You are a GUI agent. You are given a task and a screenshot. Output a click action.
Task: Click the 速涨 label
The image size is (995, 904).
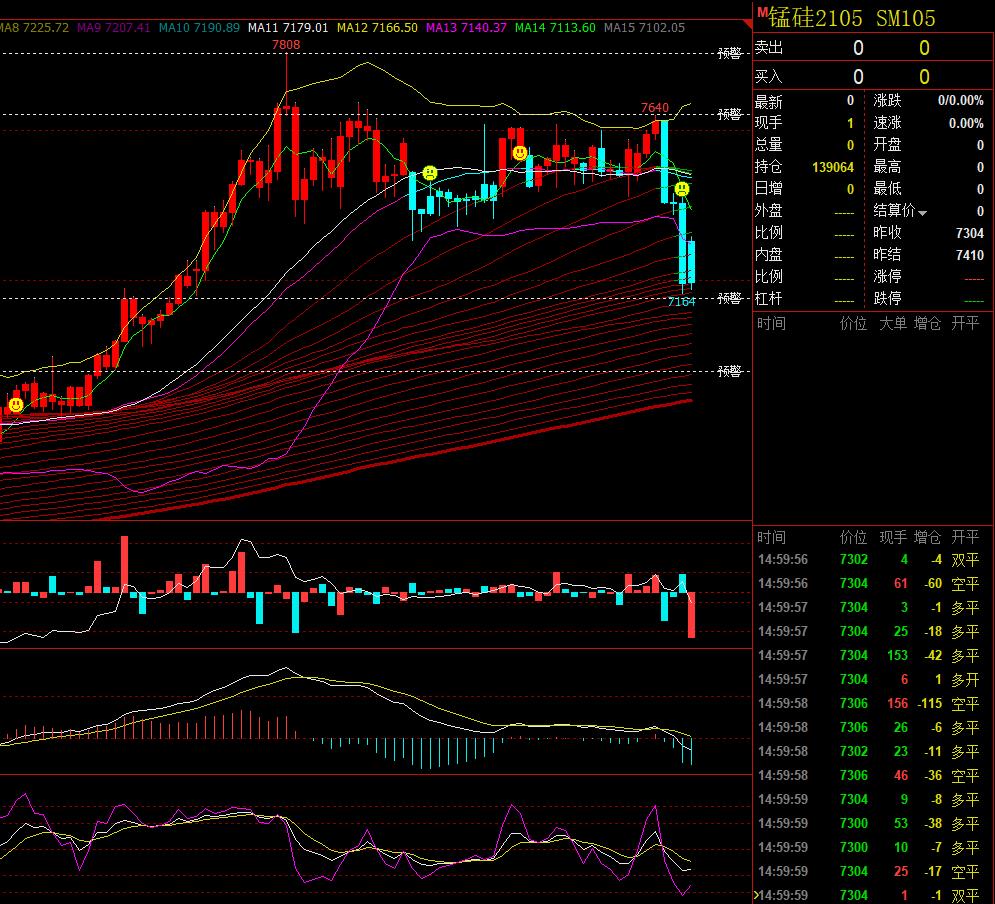pos(887,122)
